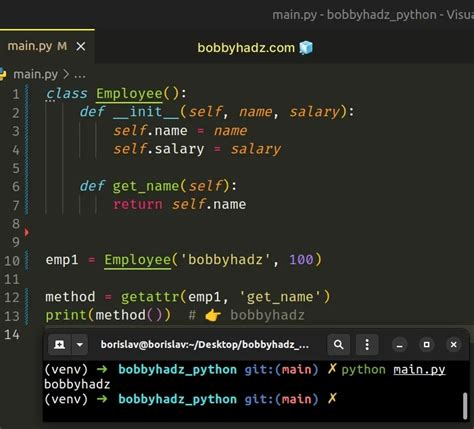The height and width of the screenshot is (429, 474).
Task: Click the M modified marker on tab
Action: (62, 46)
